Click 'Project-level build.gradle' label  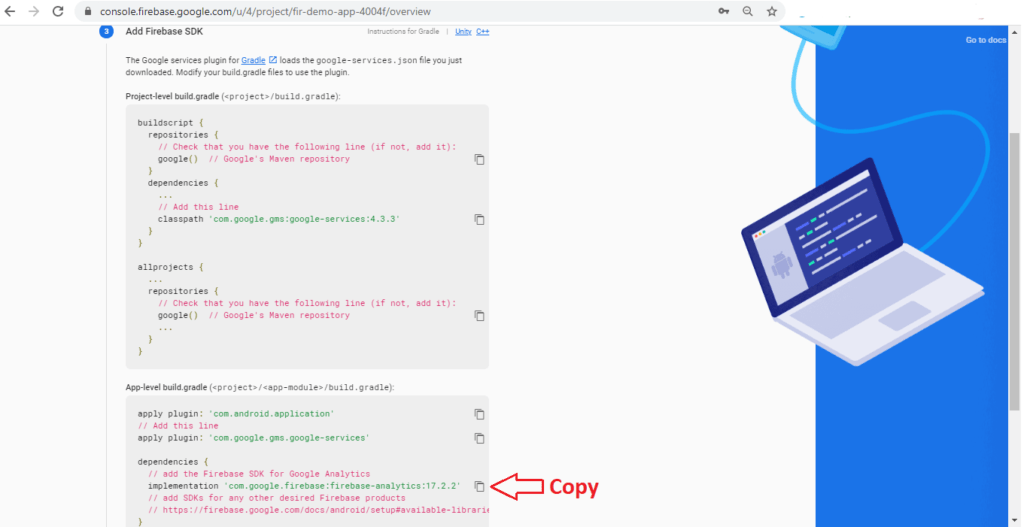pyautogui.click(x=173, y=97)
